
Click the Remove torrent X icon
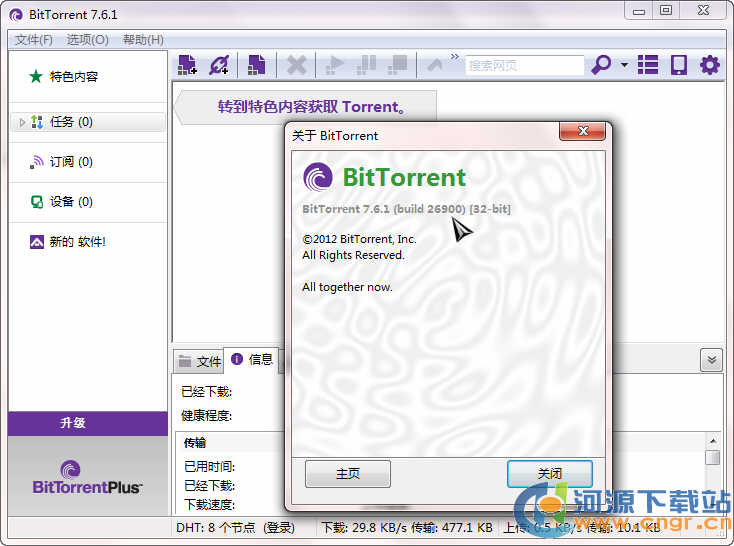coord(296,65)
